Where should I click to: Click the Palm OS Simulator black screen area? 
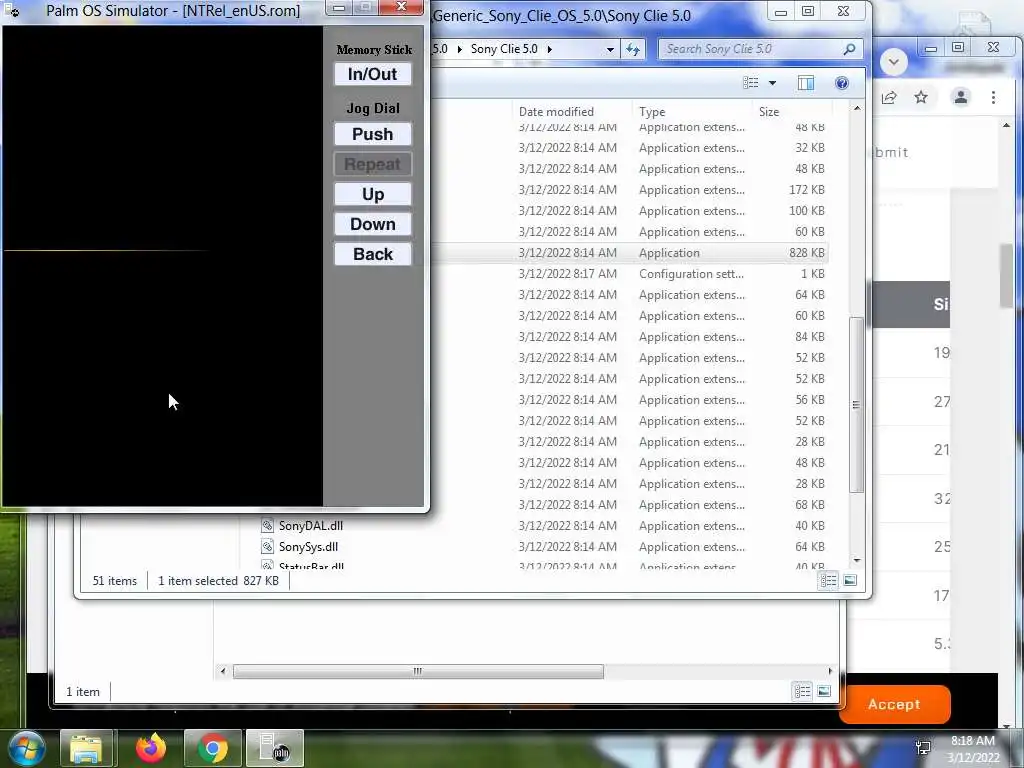click(x=163, y=266)
